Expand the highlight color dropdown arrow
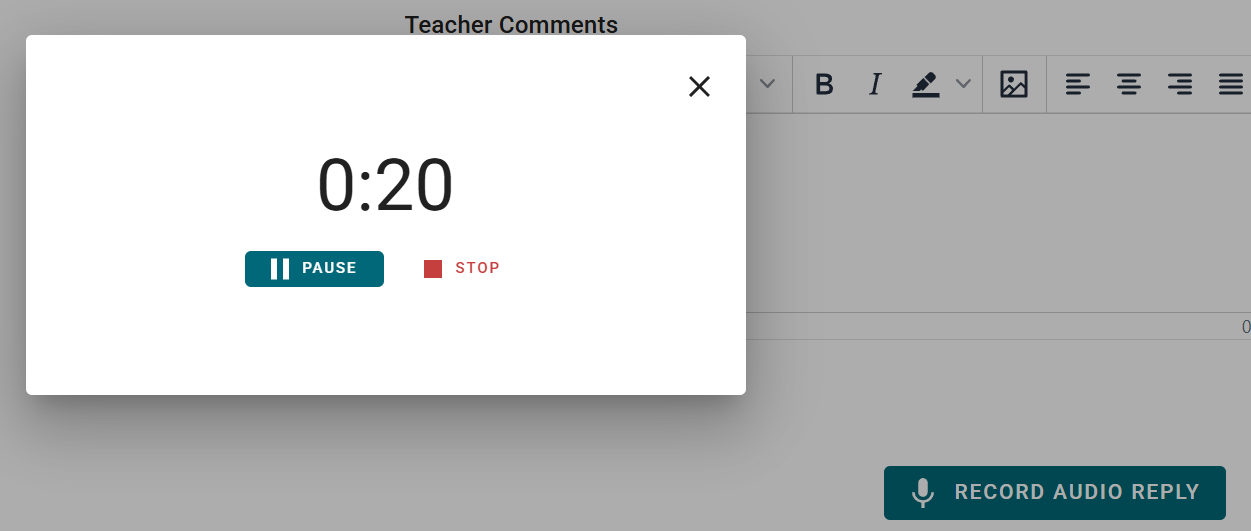Screen dimensions: 1251x531 click(x=963, y=84)
